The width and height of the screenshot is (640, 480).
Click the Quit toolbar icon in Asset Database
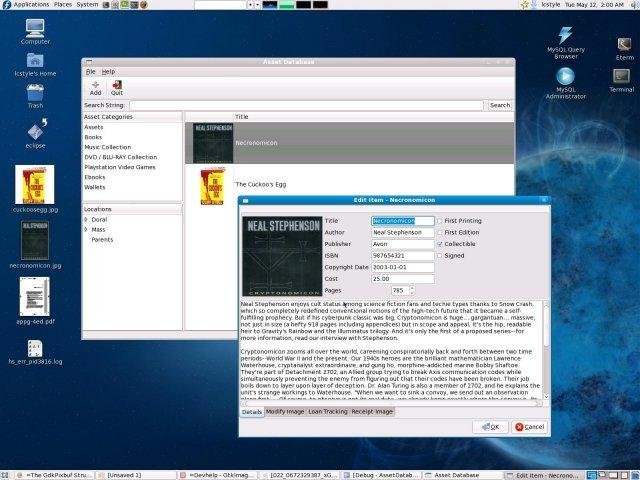[117, 87]
